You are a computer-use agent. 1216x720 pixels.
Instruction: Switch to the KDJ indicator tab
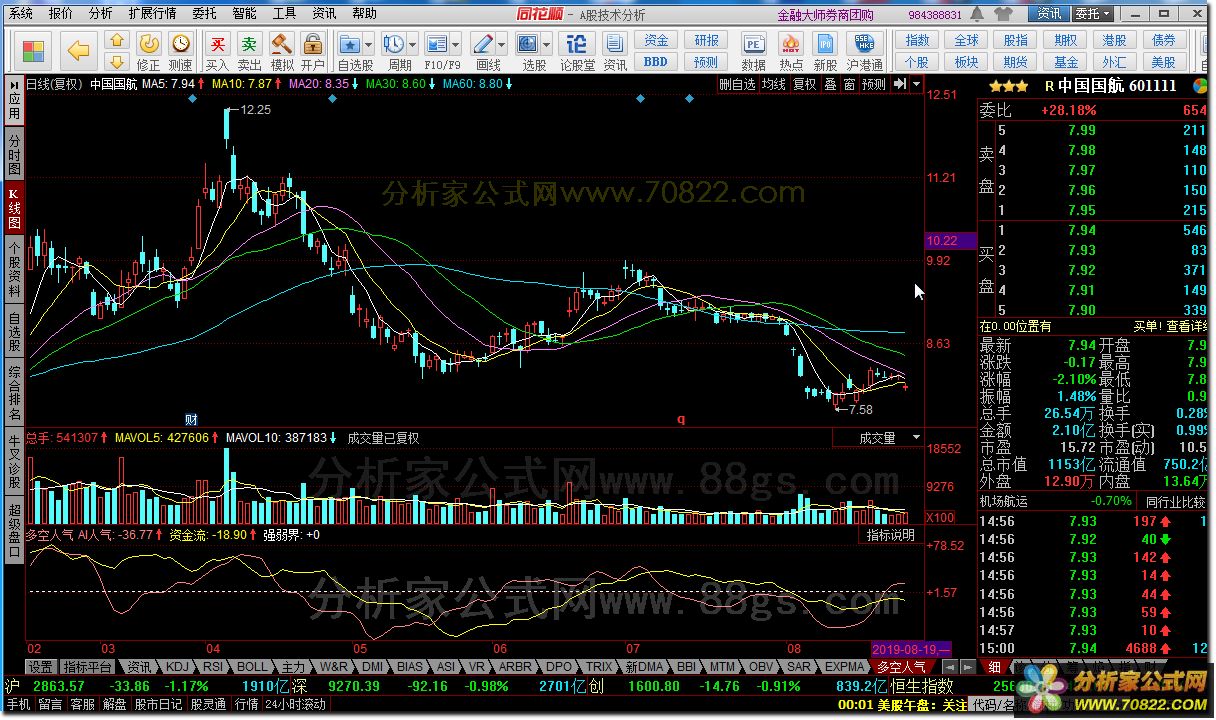tap(177, 666)
